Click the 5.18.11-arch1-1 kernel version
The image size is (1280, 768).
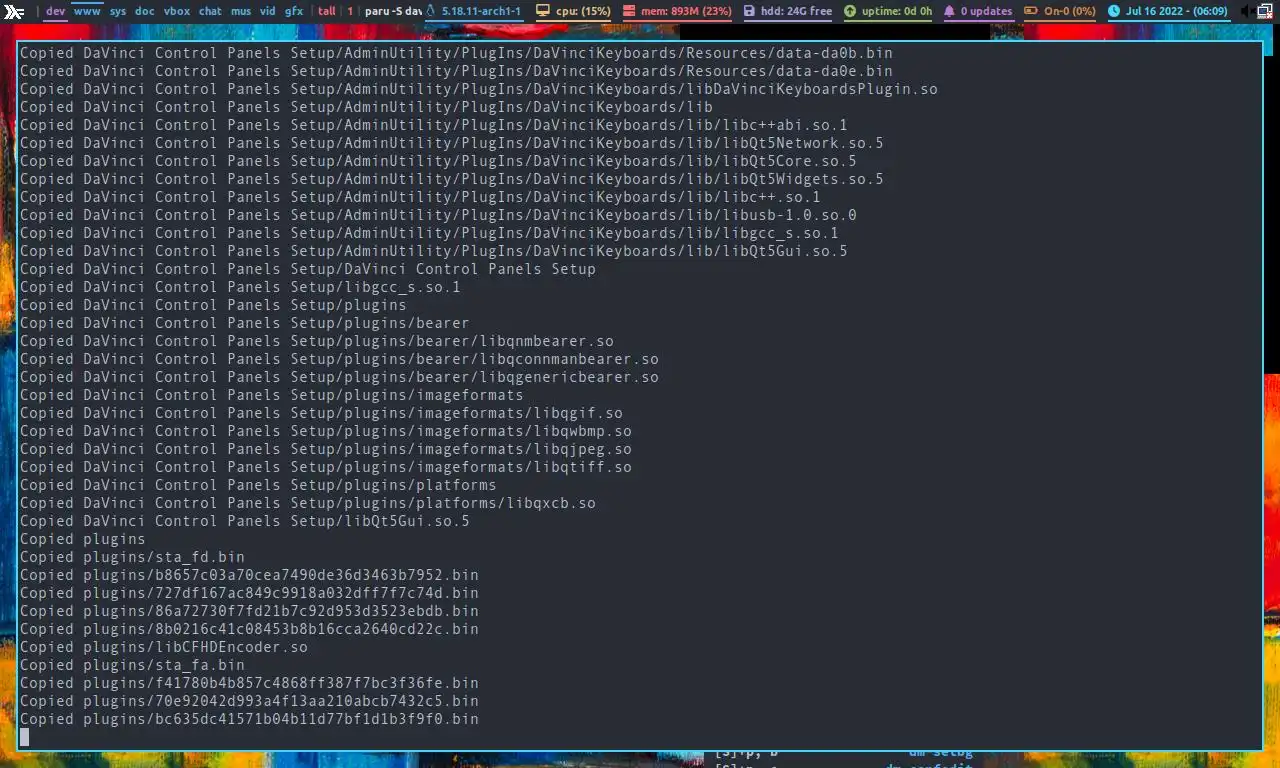click(482, 12)
